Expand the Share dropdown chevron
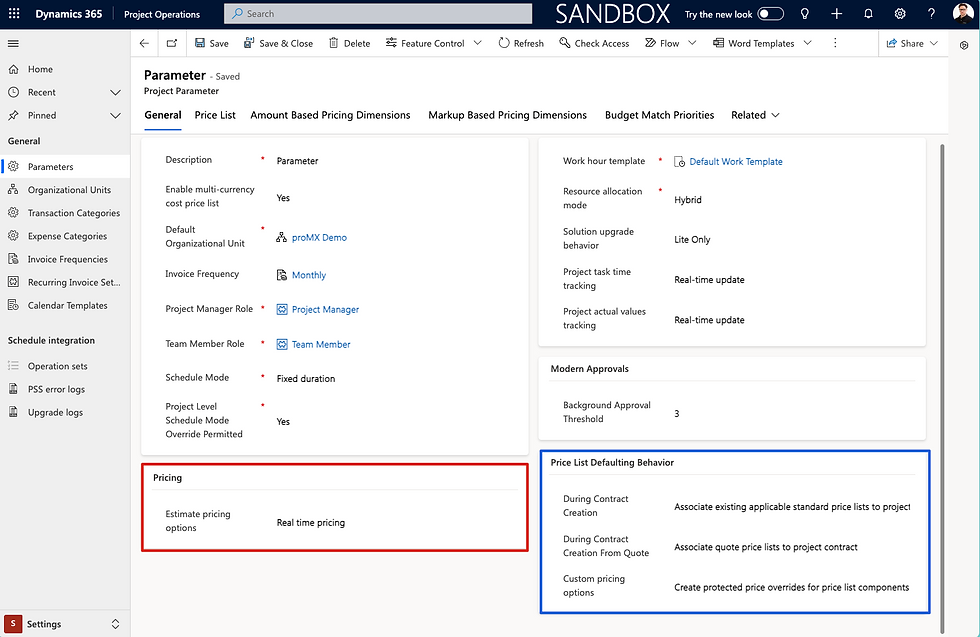This screenshot has height=637, width=980. pos(934,43)
